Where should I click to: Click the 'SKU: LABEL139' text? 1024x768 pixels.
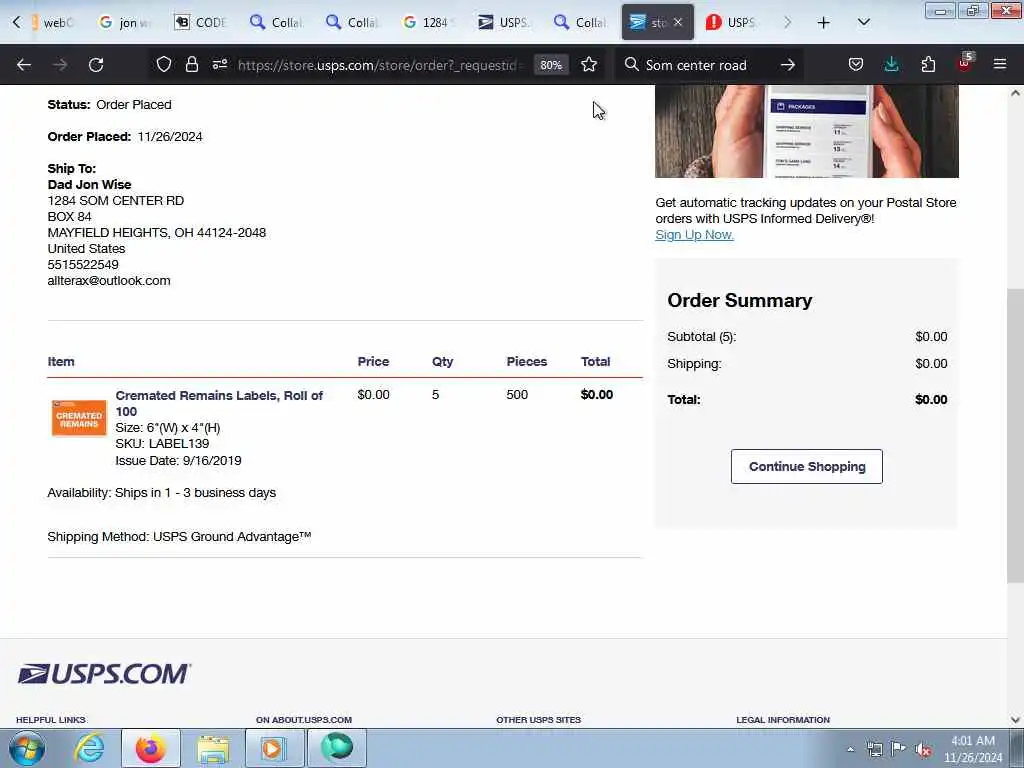click(x=162, y=444)
